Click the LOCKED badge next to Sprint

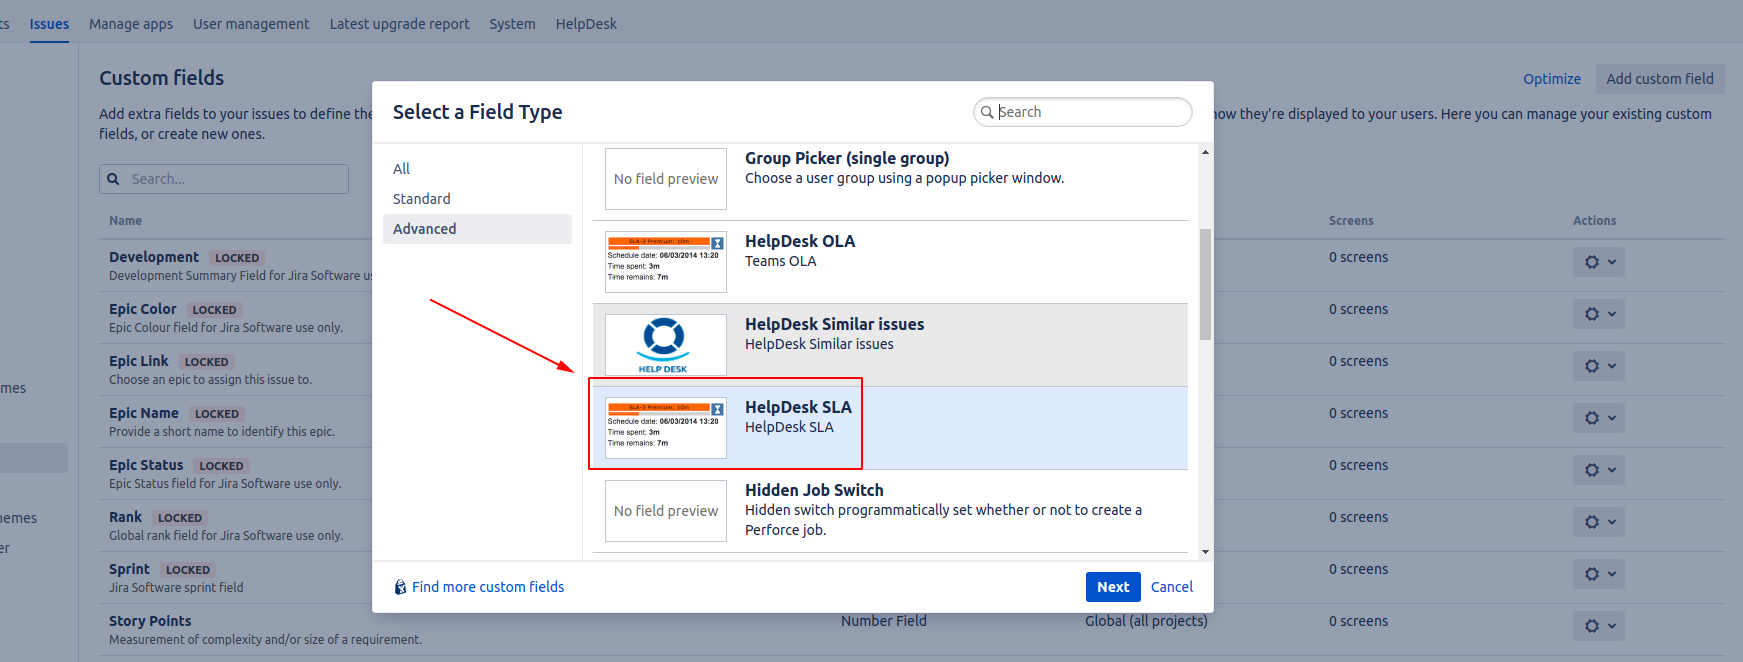tap(188, 570)
